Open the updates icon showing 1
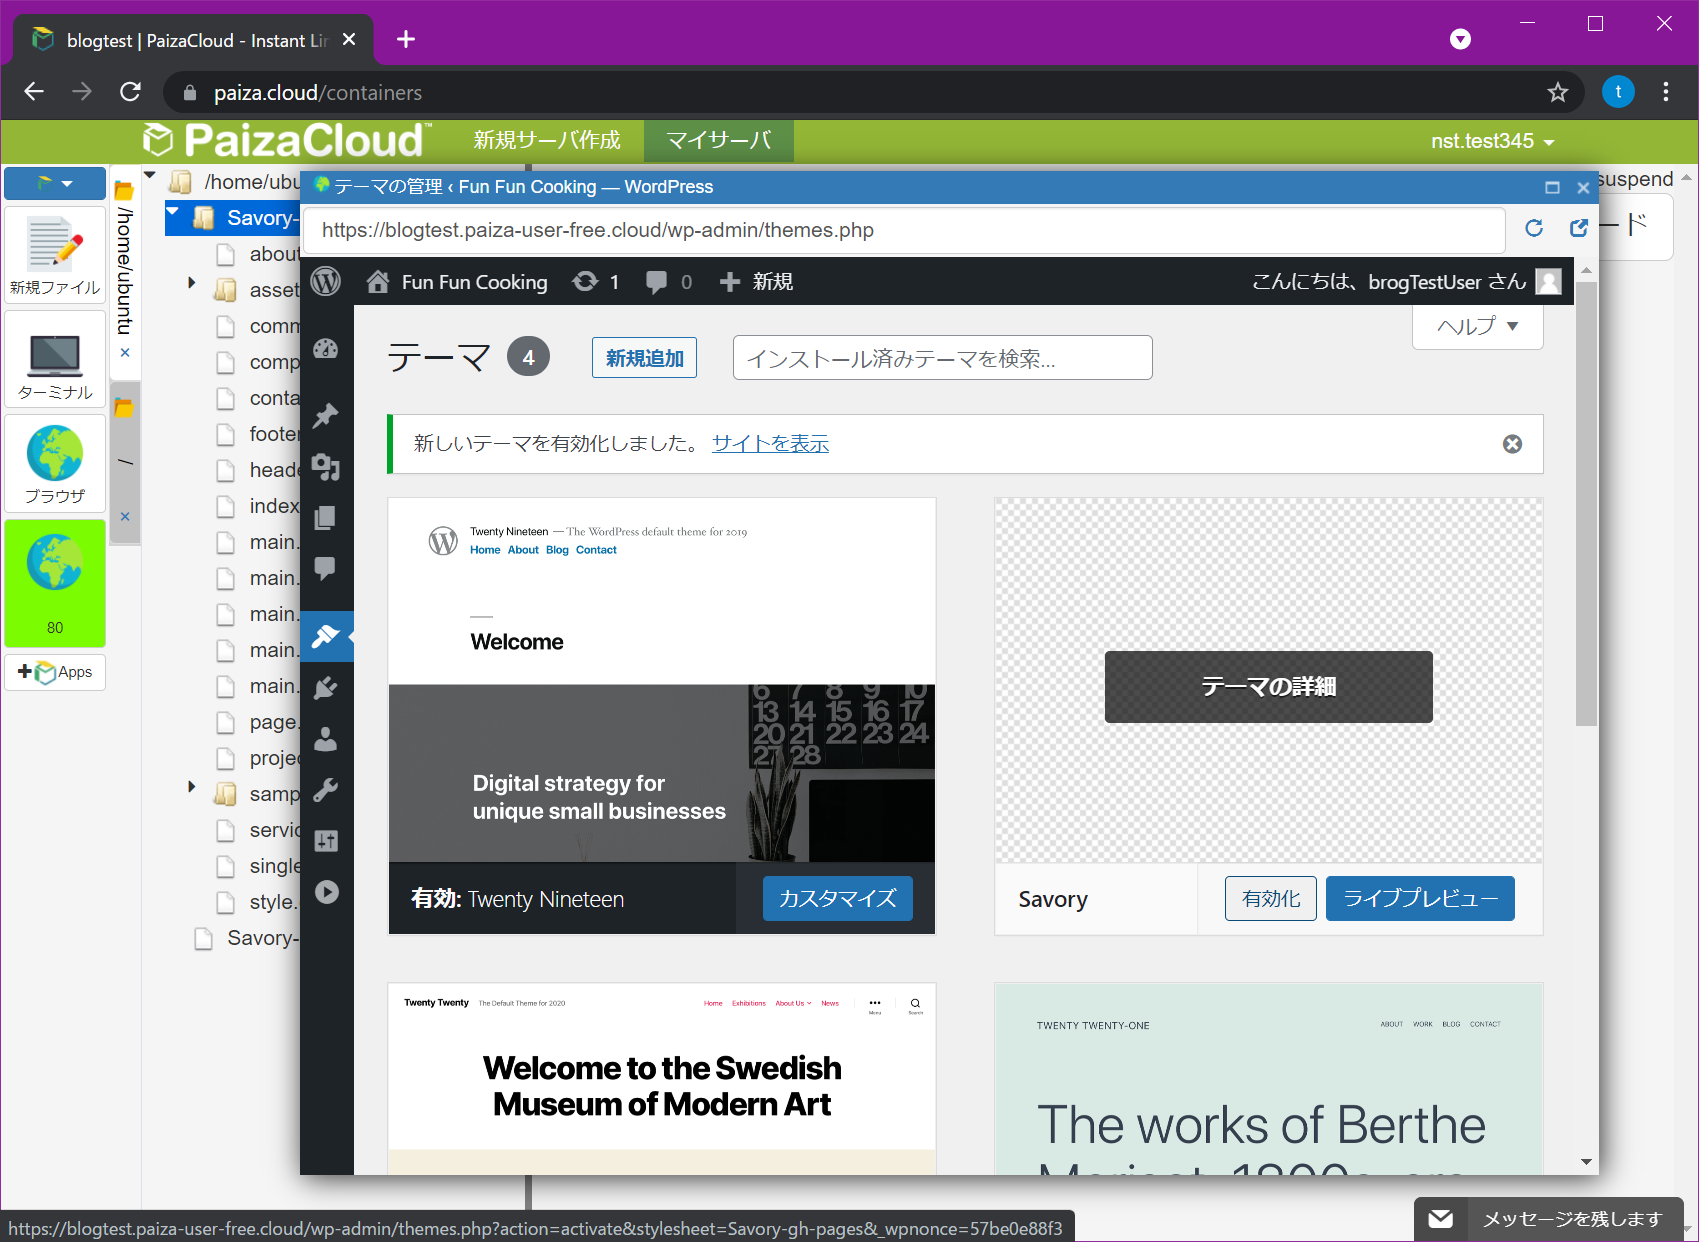Viewport: 1699px width, 1242px height. tap(595, 282)
